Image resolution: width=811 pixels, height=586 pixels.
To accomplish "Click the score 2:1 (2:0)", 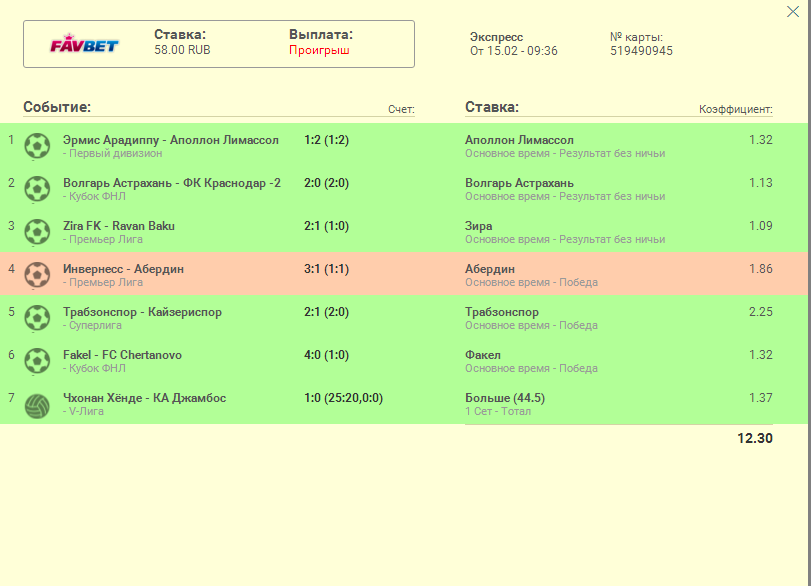I will coord(326,312).
